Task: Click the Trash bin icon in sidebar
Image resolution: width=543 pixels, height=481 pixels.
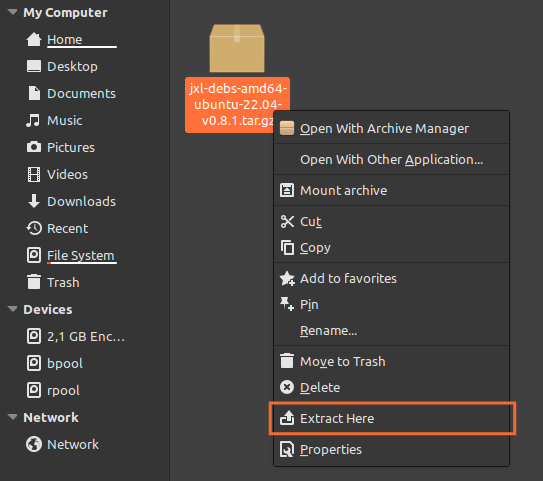Action: tap(34, 282)
